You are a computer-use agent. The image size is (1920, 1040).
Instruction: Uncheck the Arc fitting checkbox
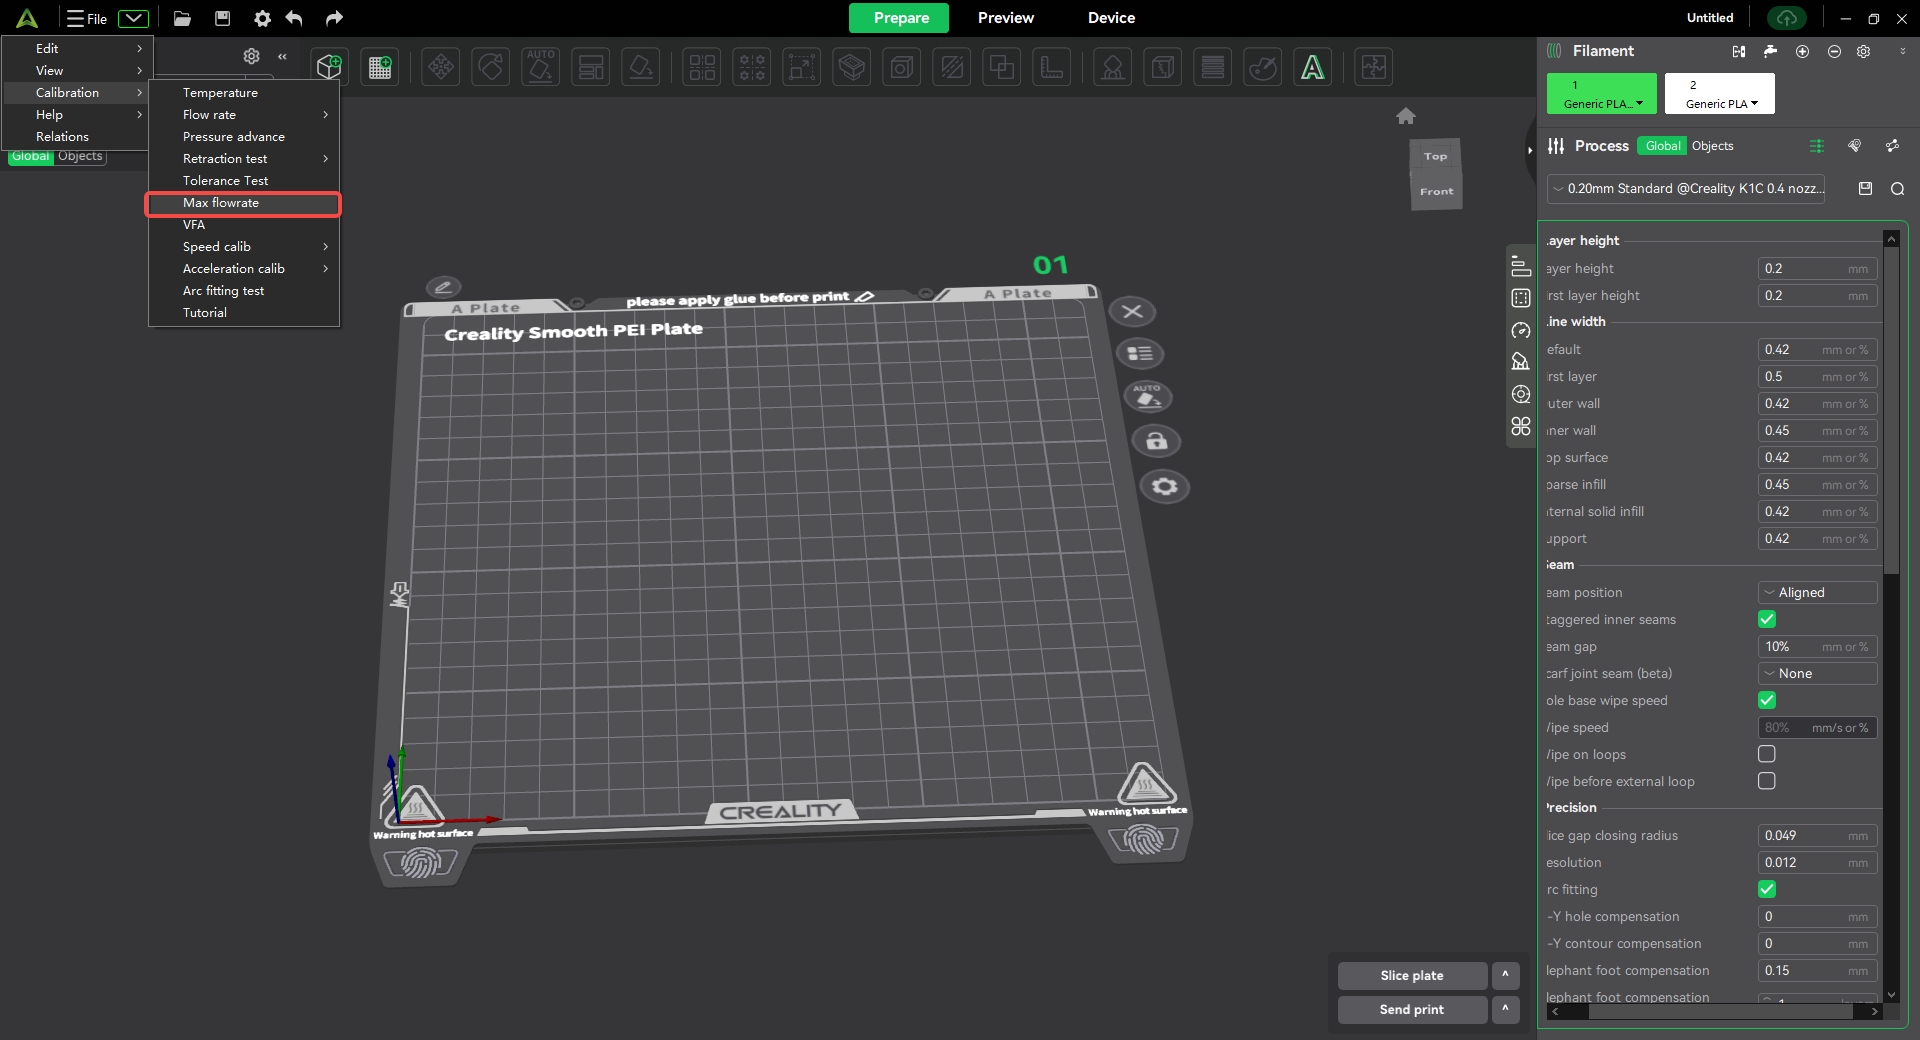tap(1767, 889)
